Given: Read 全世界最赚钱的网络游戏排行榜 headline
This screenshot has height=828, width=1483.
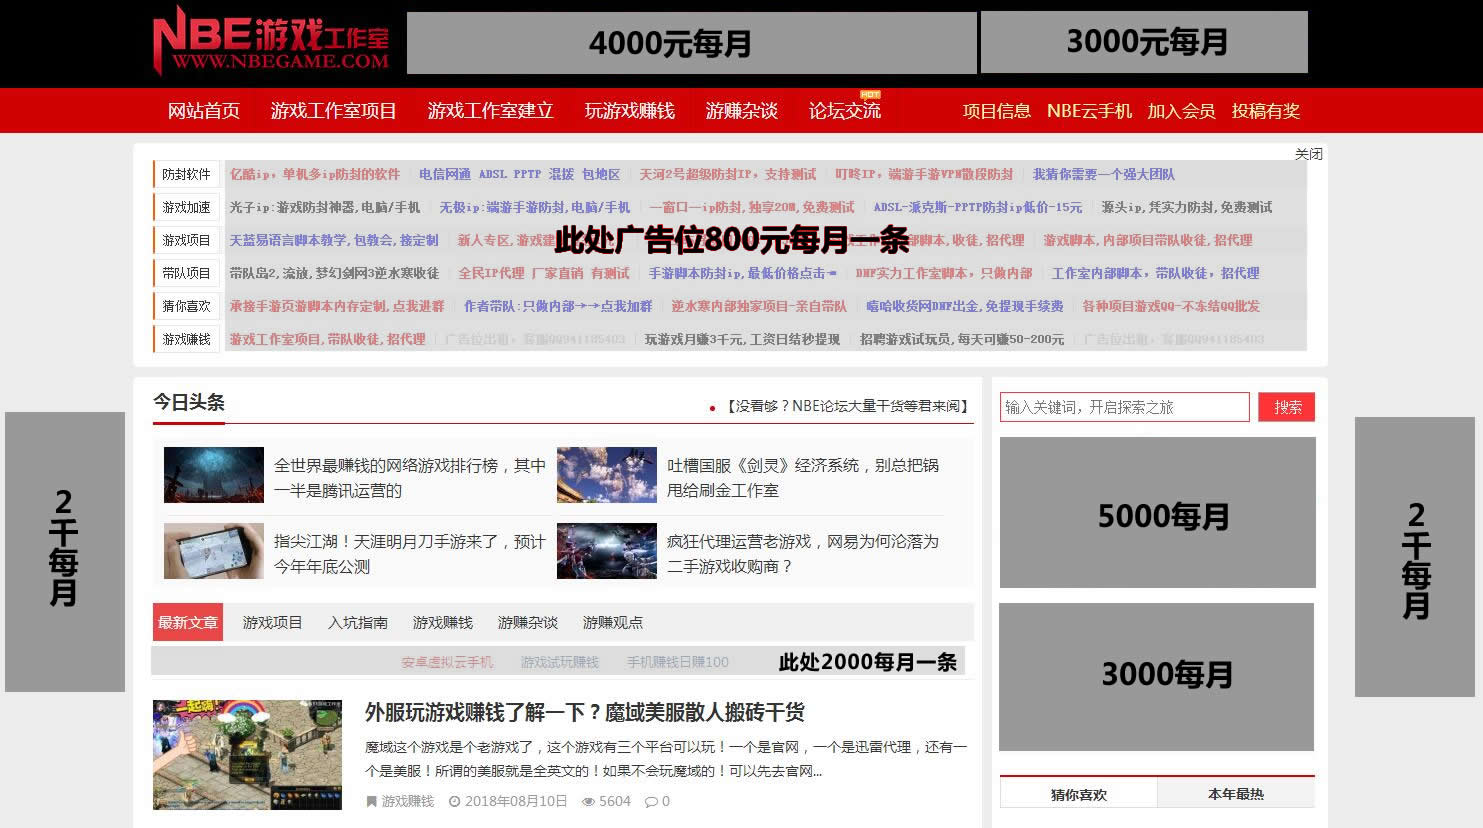Looking at the screenshot, I should click(410, 478).
